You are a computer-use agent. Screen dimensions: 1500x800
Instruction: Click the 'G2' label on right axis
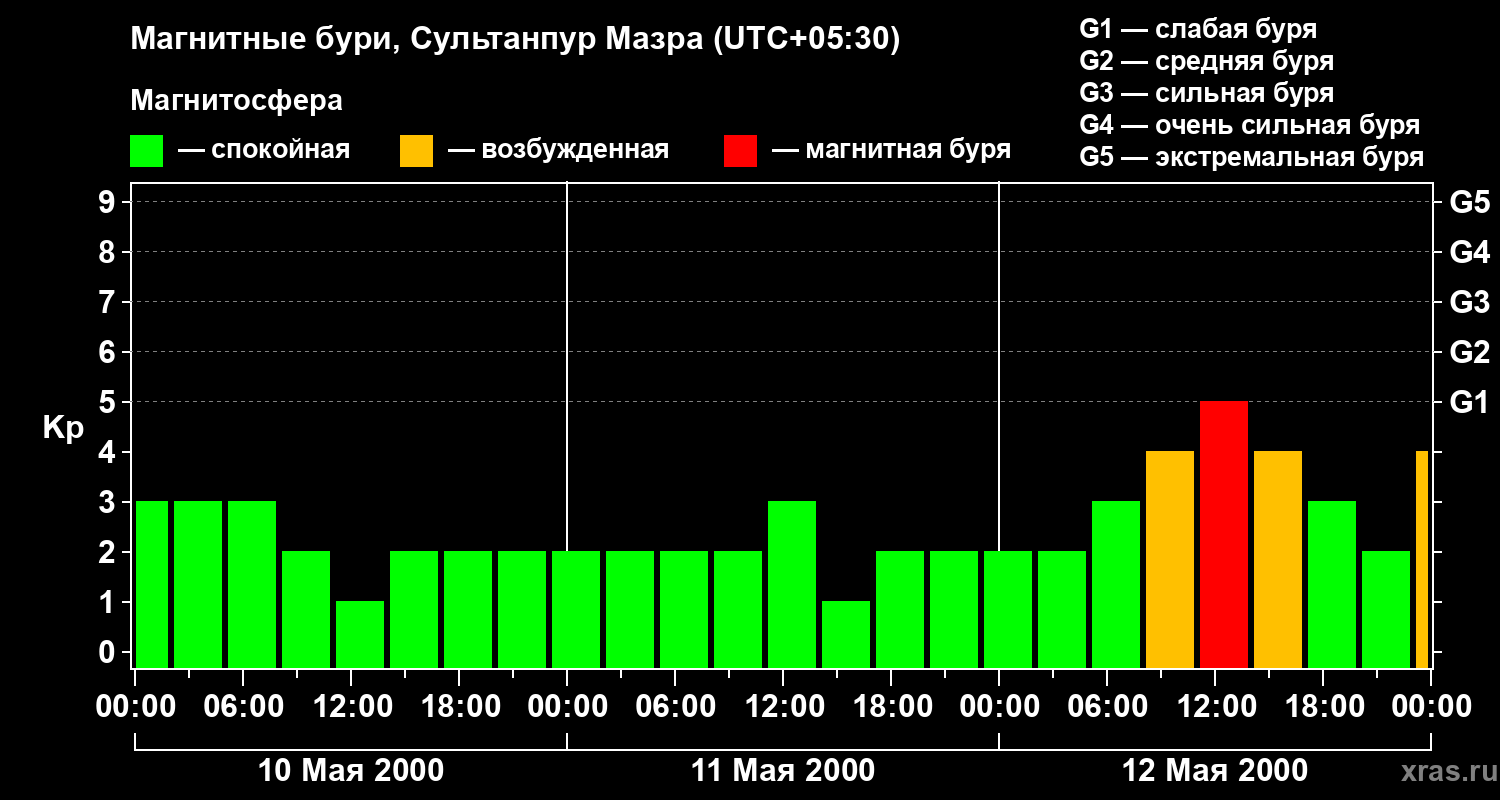pos(1470,352)
